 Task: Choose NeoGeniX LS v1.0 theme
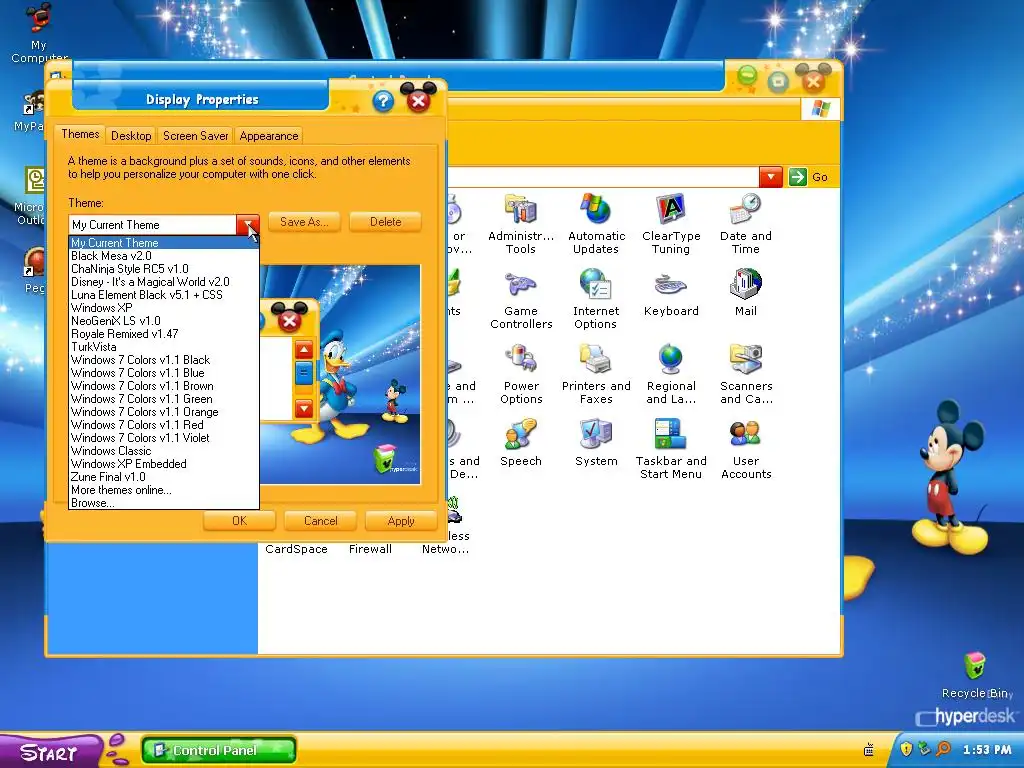[x=164, y=321]
